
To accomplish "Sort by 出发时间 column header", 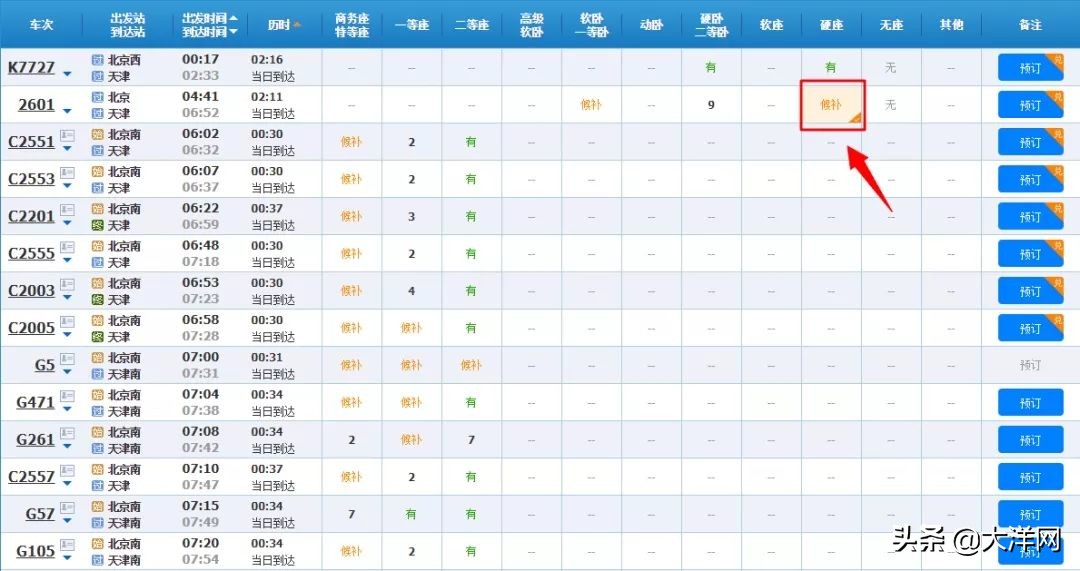I will coord(205,18).
